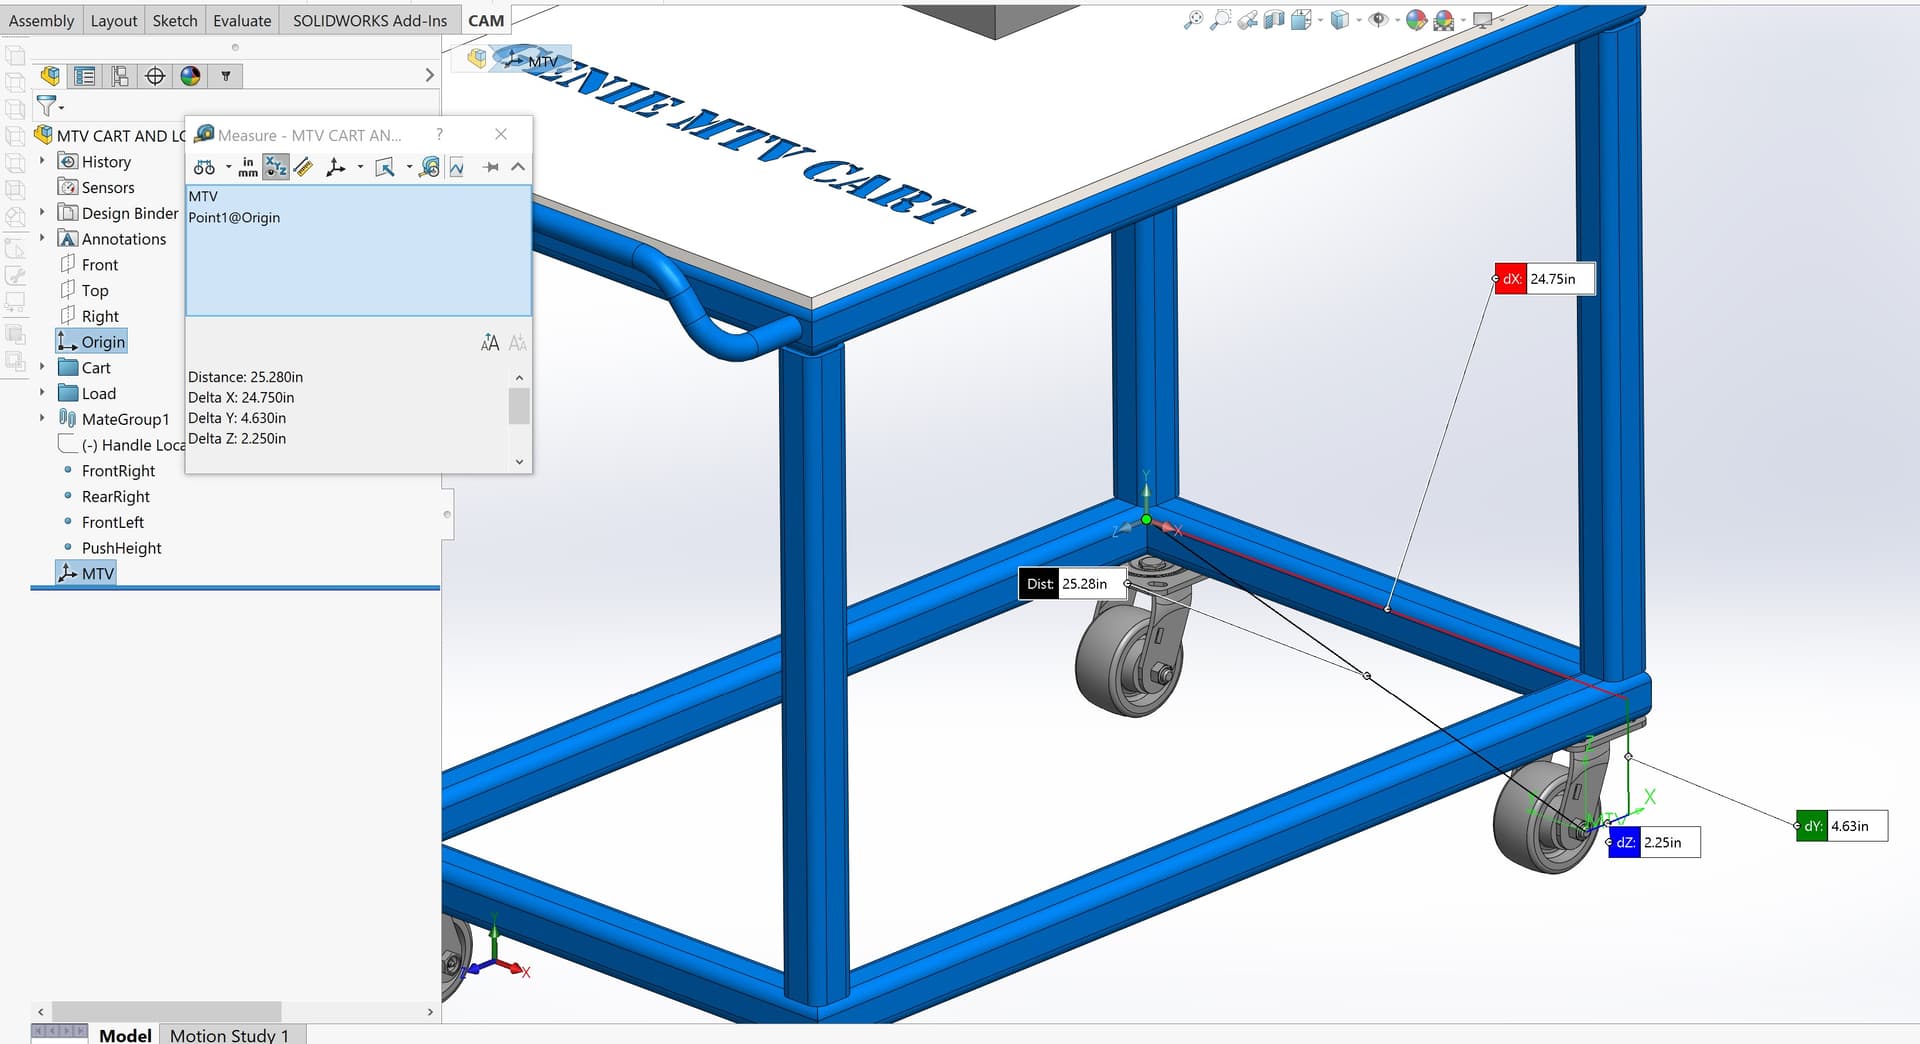
Task: Expand the Design Binder node
Action: pos(42,213)
